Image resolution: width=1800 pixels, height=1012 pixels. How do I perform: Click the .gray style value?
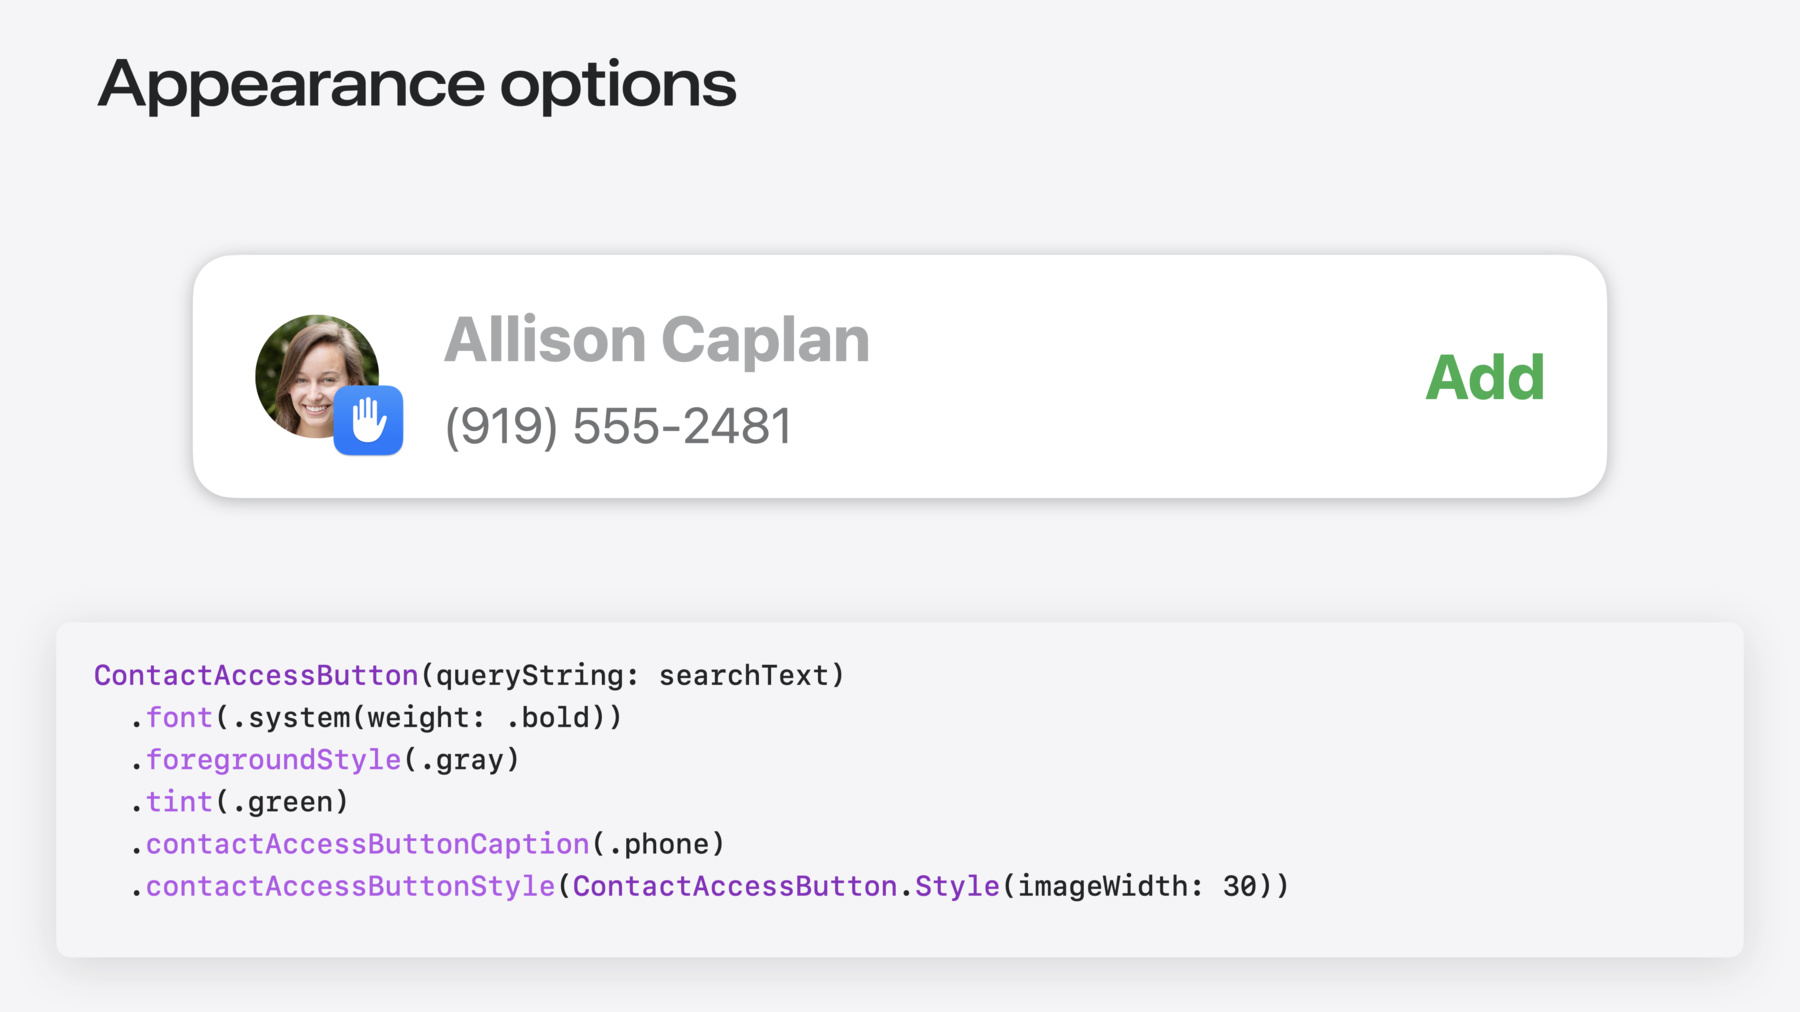462,760
